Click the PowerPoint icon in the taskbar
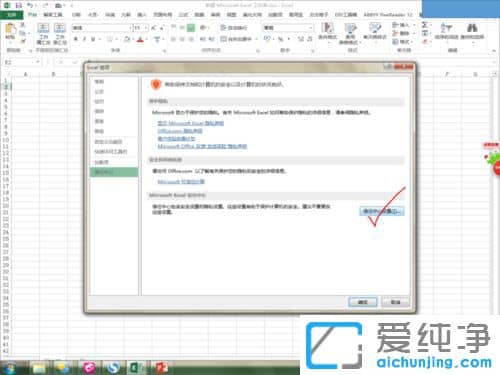 [162, 368]
